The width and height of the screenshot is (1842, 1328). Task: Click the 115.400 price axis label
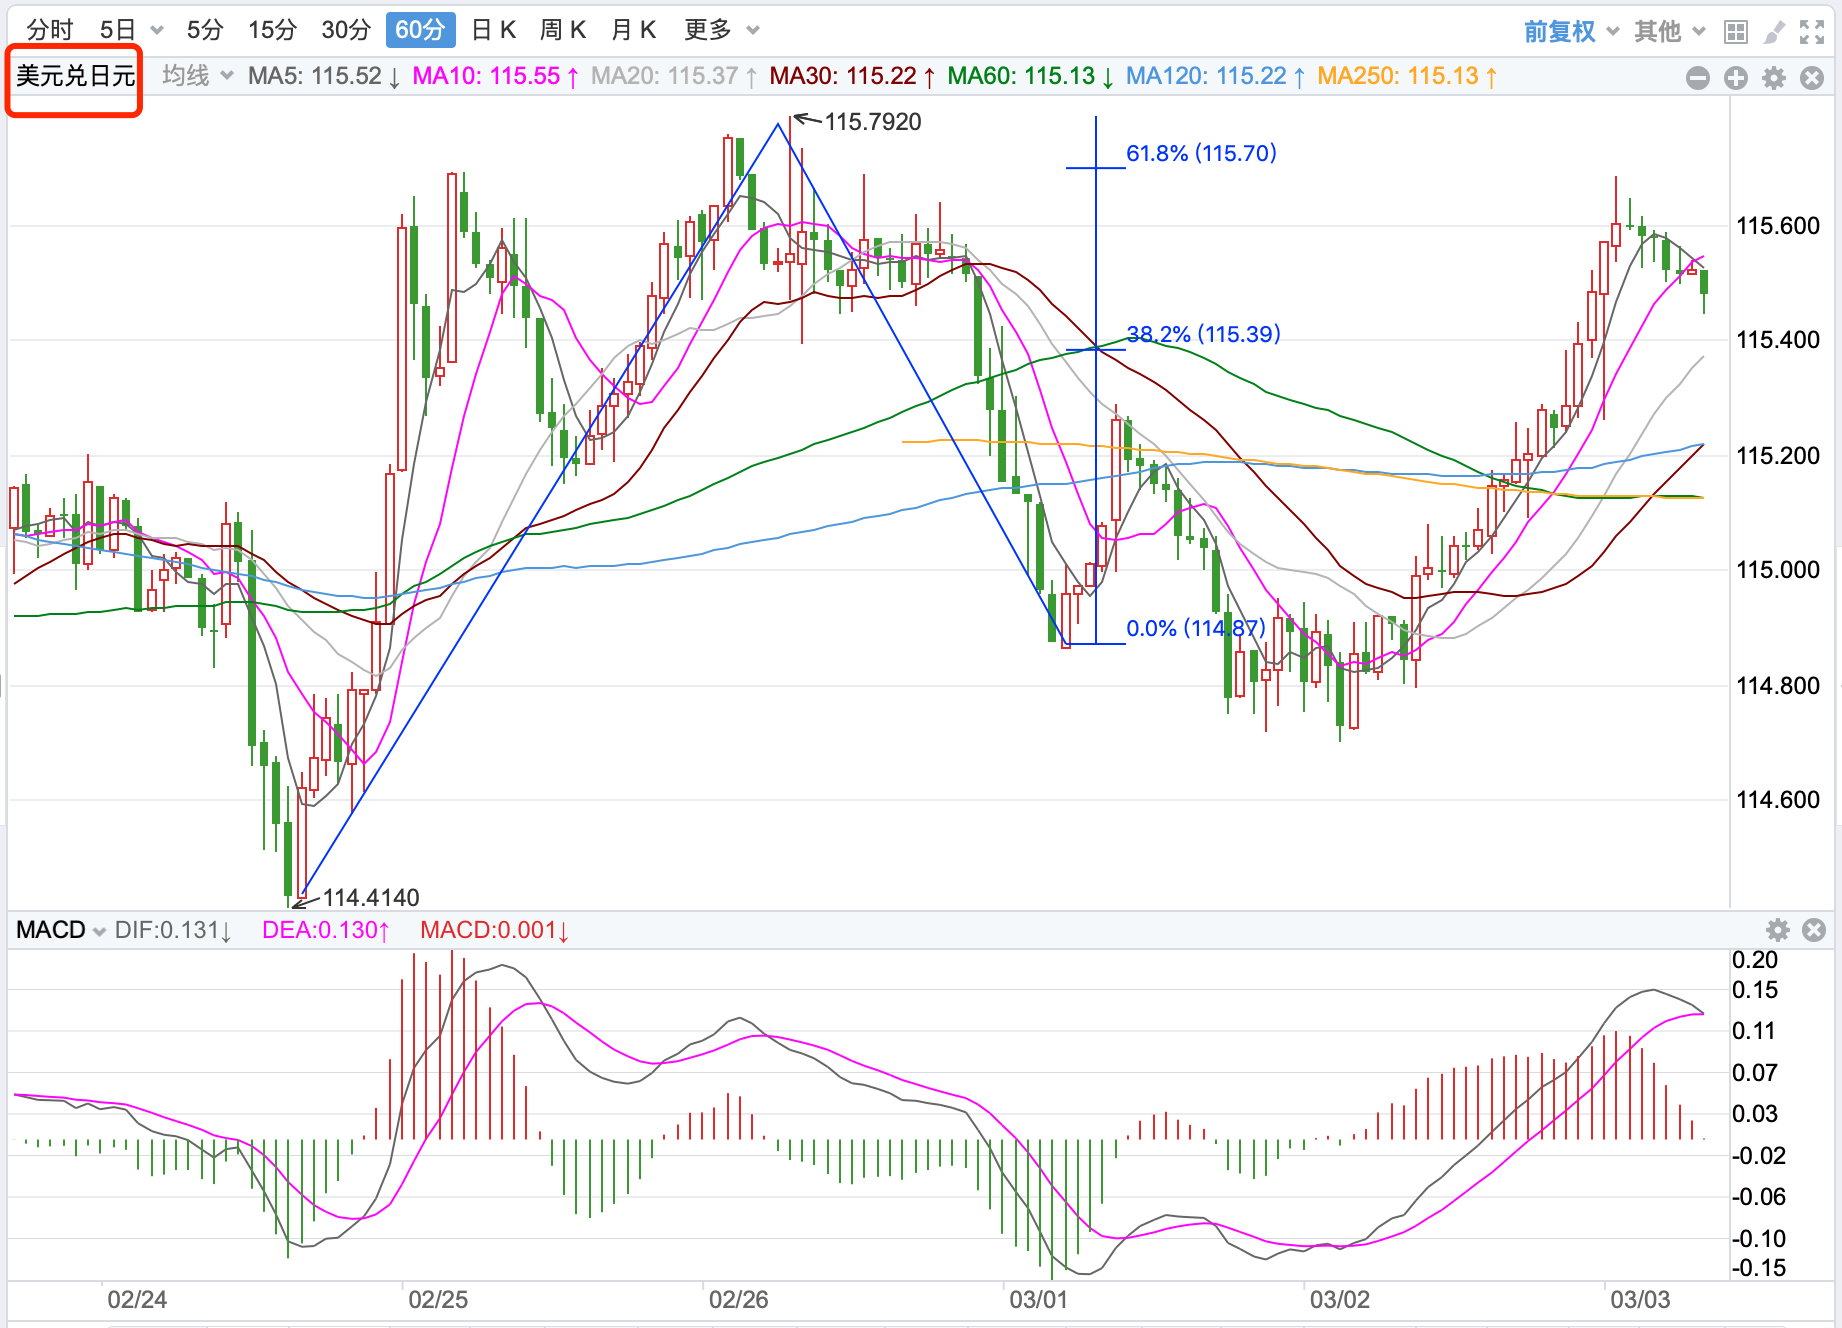pos(1778,340)
